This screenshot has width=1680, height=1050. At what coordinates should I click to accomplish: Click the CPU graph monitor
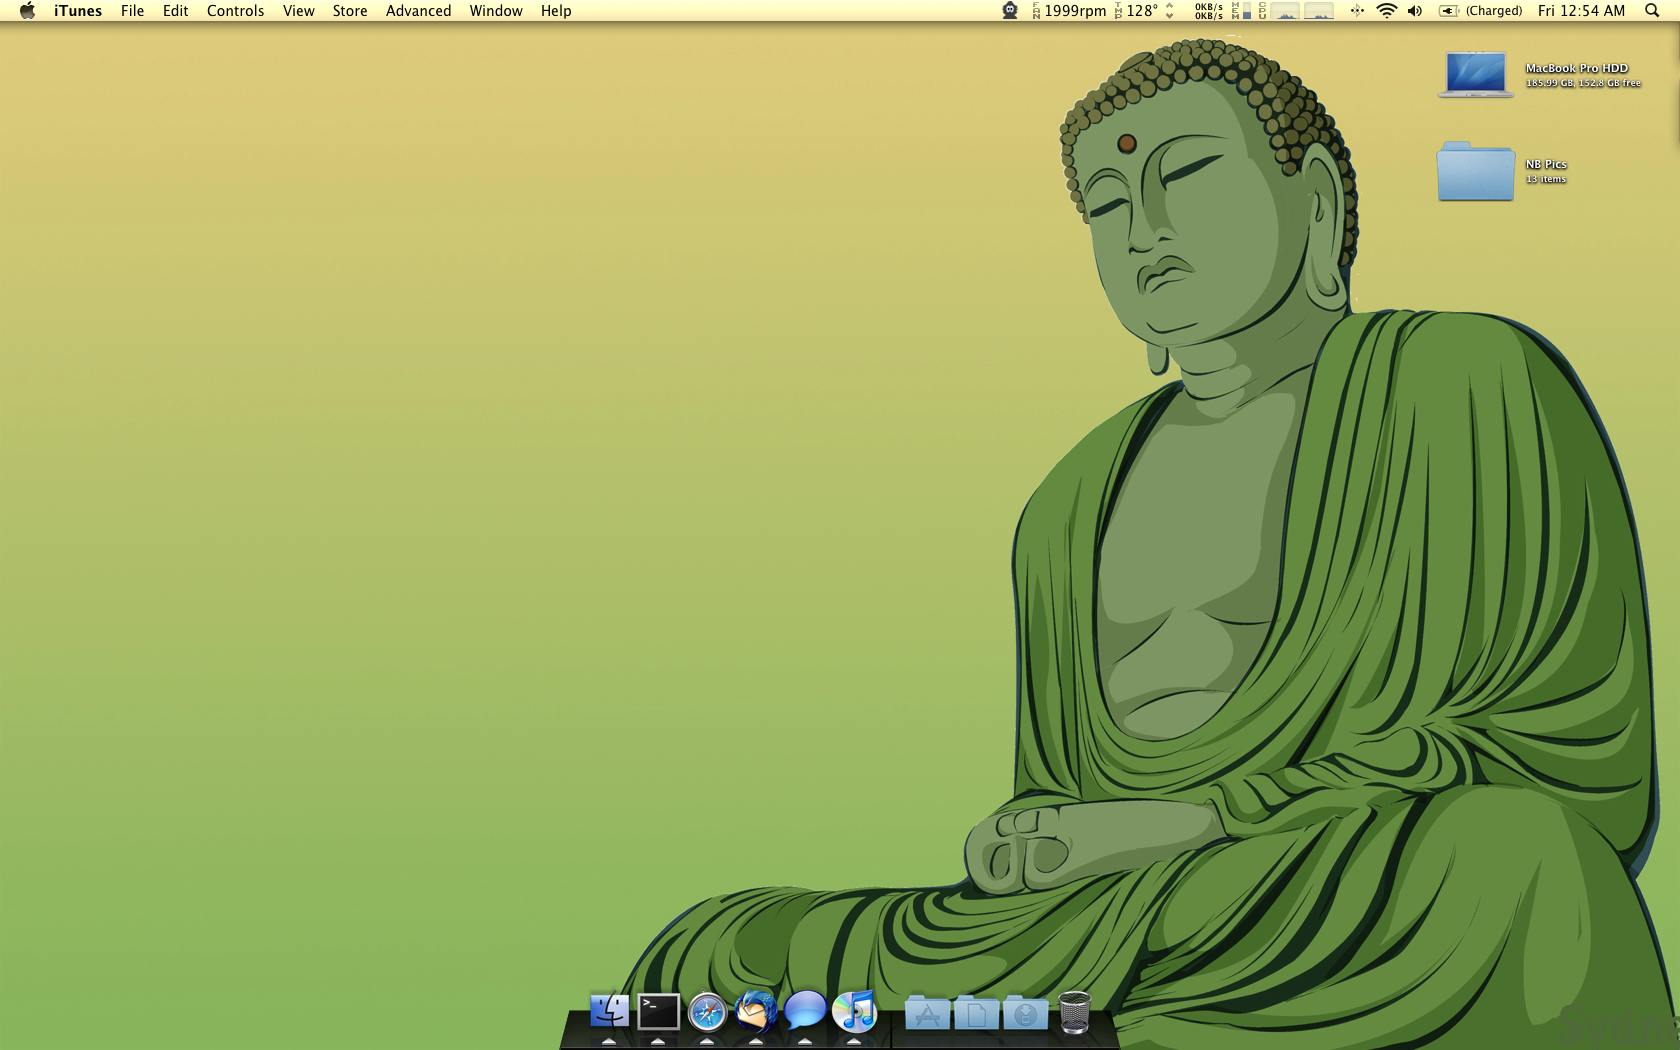[1301, 11]
